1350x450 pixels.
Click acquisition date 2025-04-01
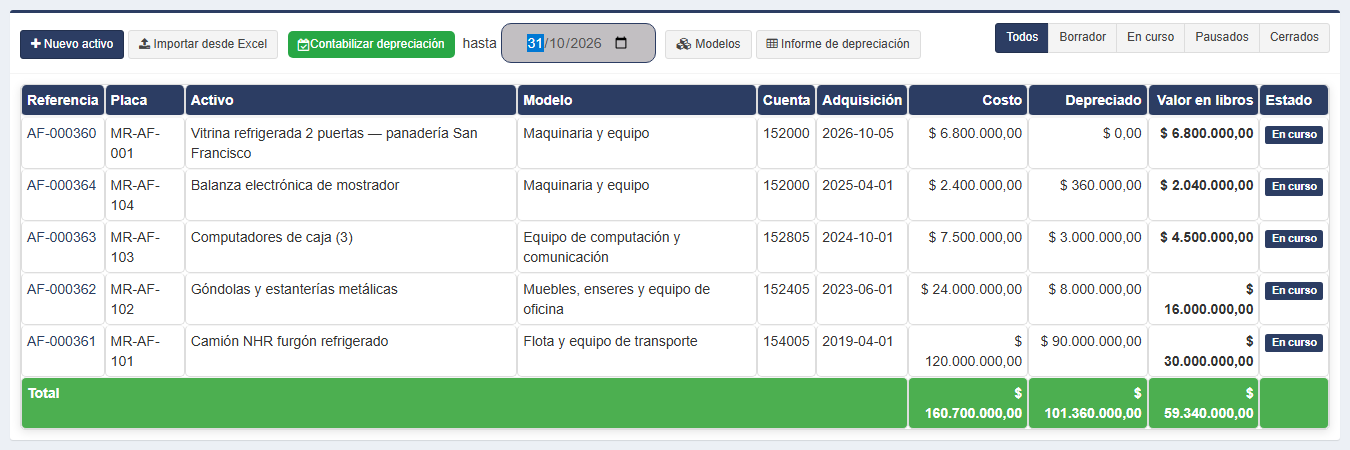(857, 185)
